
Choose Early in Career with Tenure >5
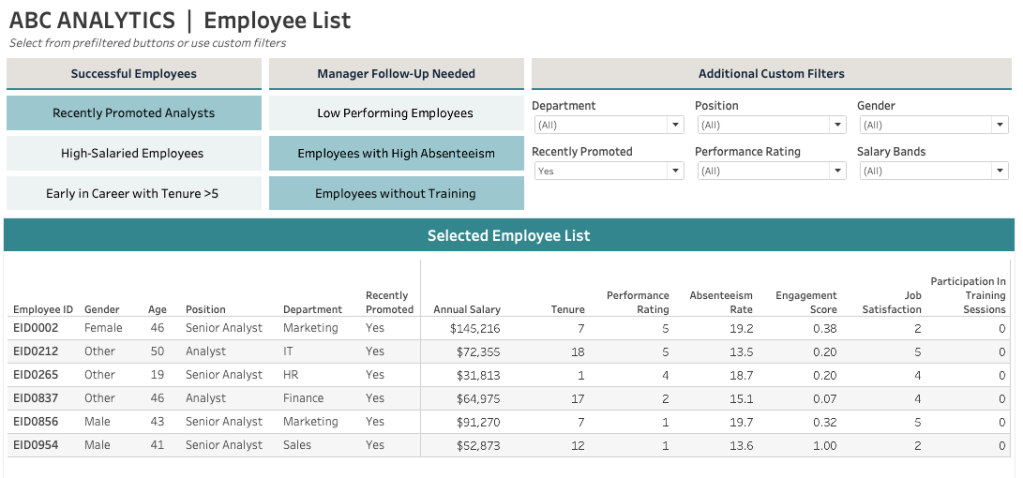coord(133,193)
